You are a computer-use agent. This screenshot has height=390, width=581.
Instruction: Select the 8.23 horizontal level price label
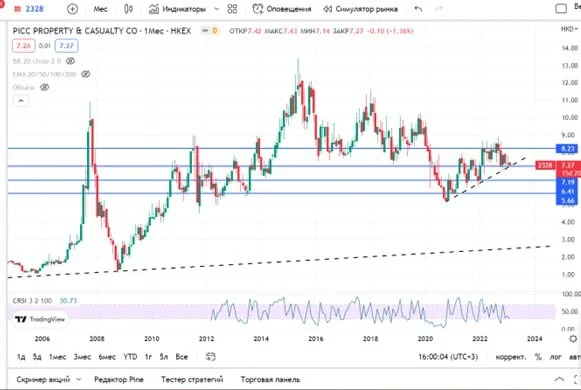(x=567, y=149)
